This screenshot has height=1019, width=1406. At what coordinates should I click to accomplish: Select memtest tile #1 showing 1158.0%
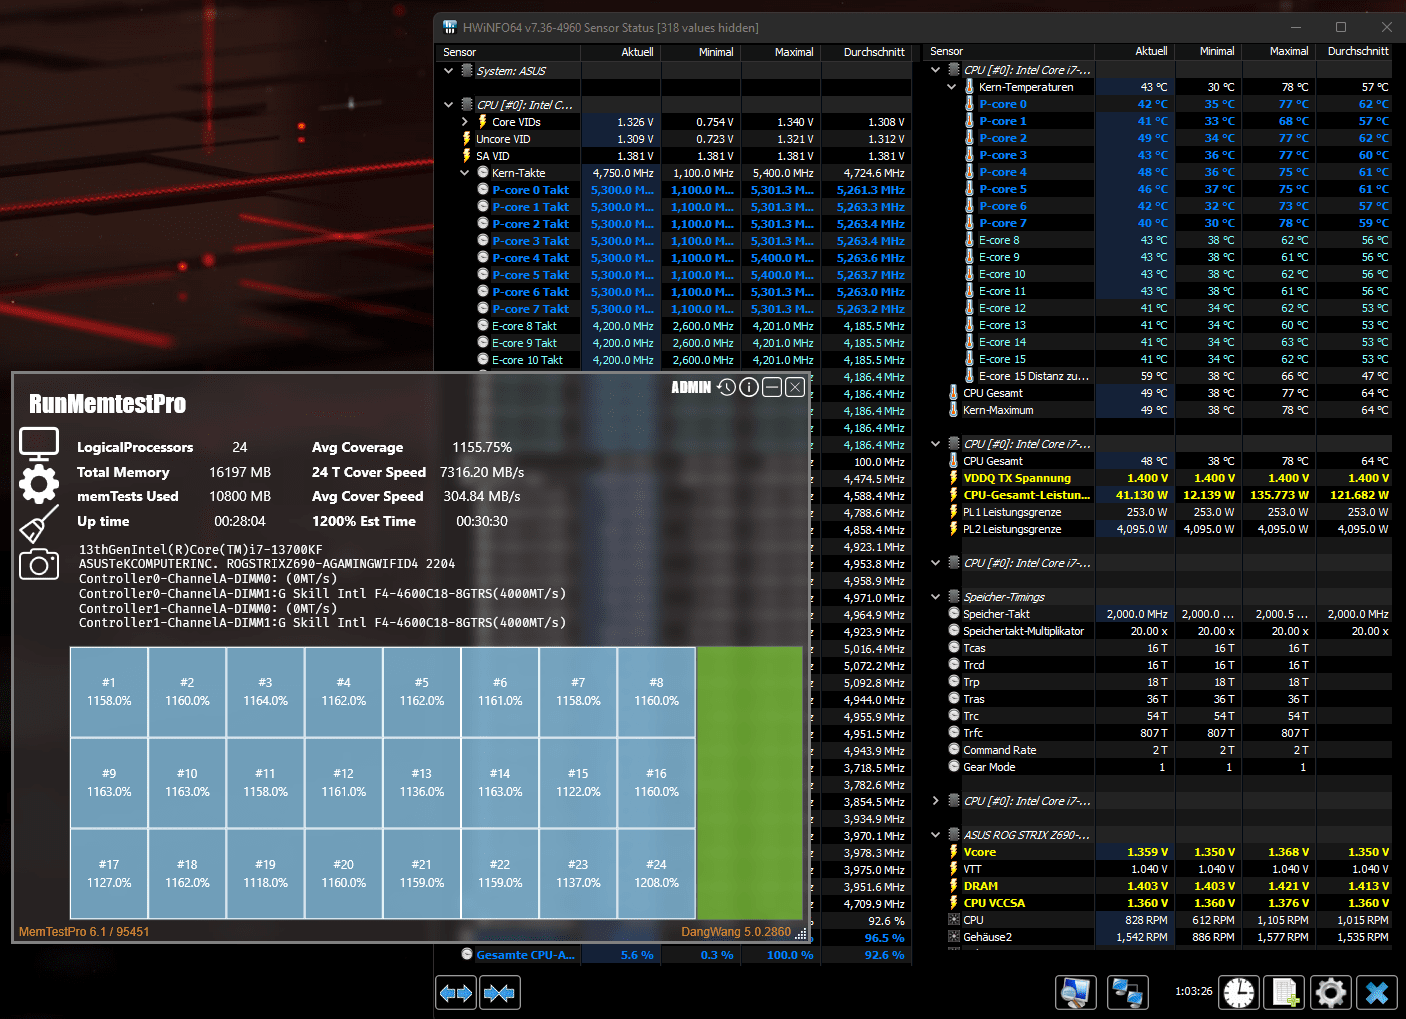pos(109,692)
